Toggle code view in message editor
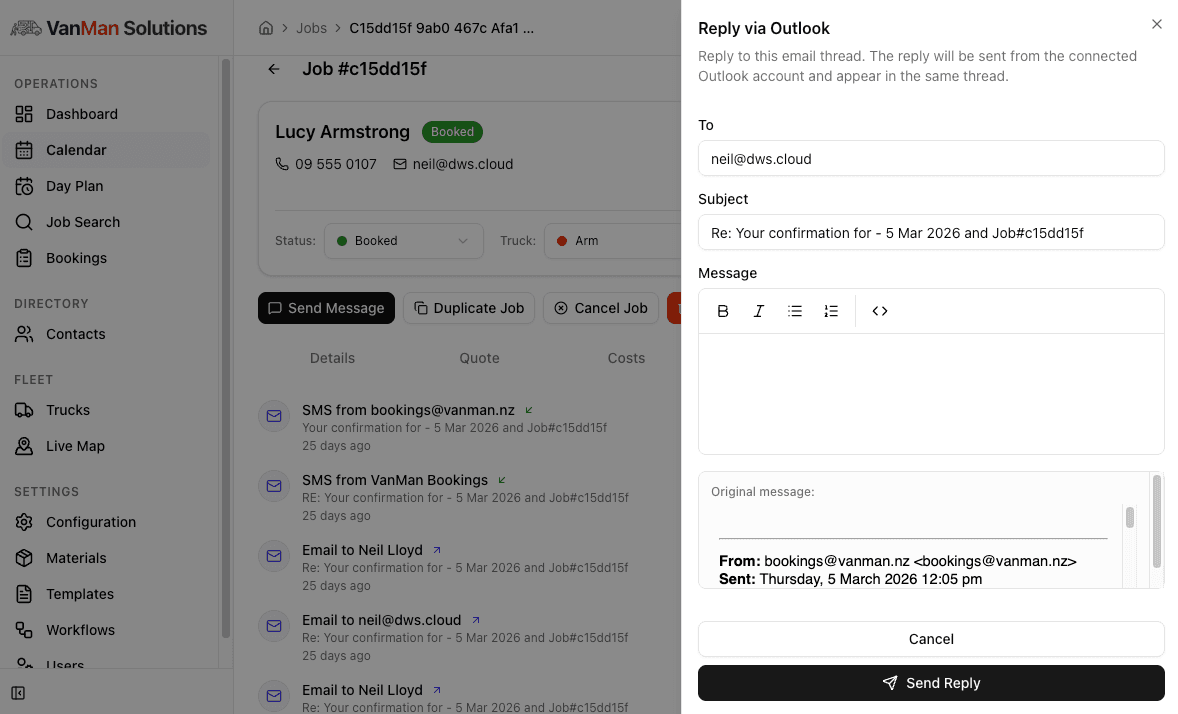The image size is (1178, 714). pos(880,311)
